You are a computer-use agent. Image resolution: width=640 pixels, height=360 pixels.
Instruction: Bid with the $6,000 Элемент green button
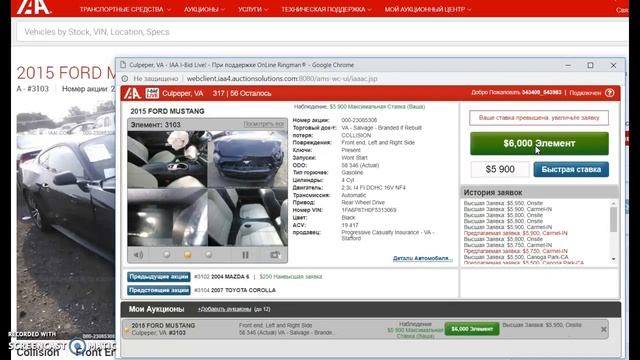539,143
